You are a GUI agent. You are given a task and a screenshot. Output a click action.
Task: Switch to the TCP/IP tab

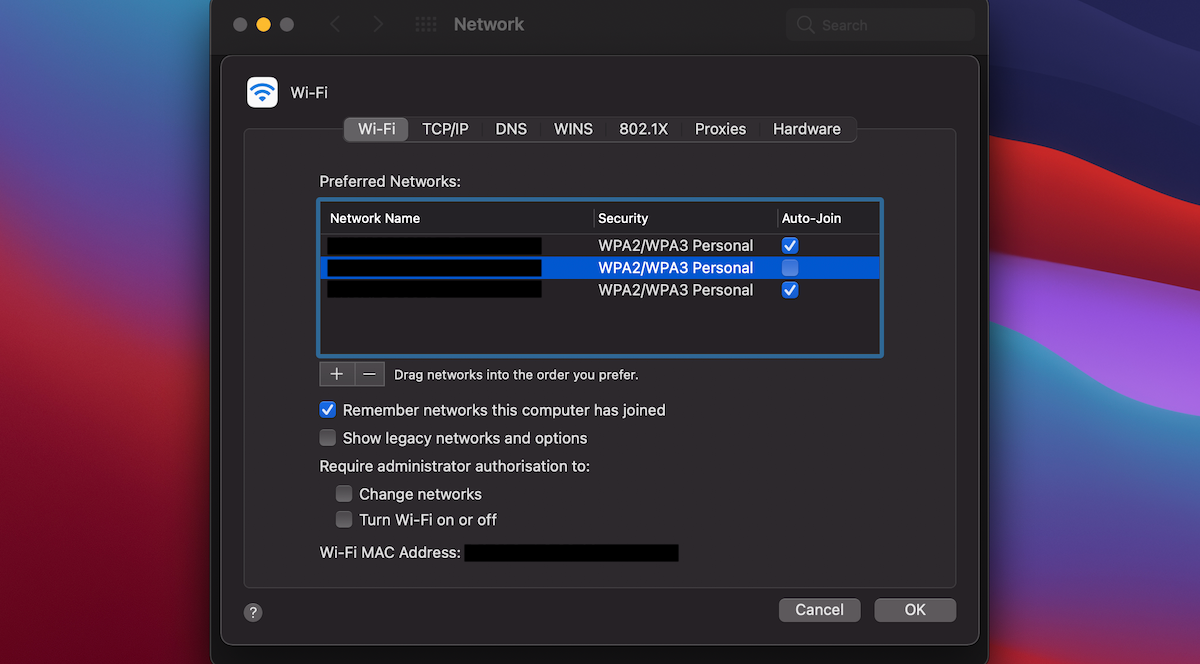(445, 129)
